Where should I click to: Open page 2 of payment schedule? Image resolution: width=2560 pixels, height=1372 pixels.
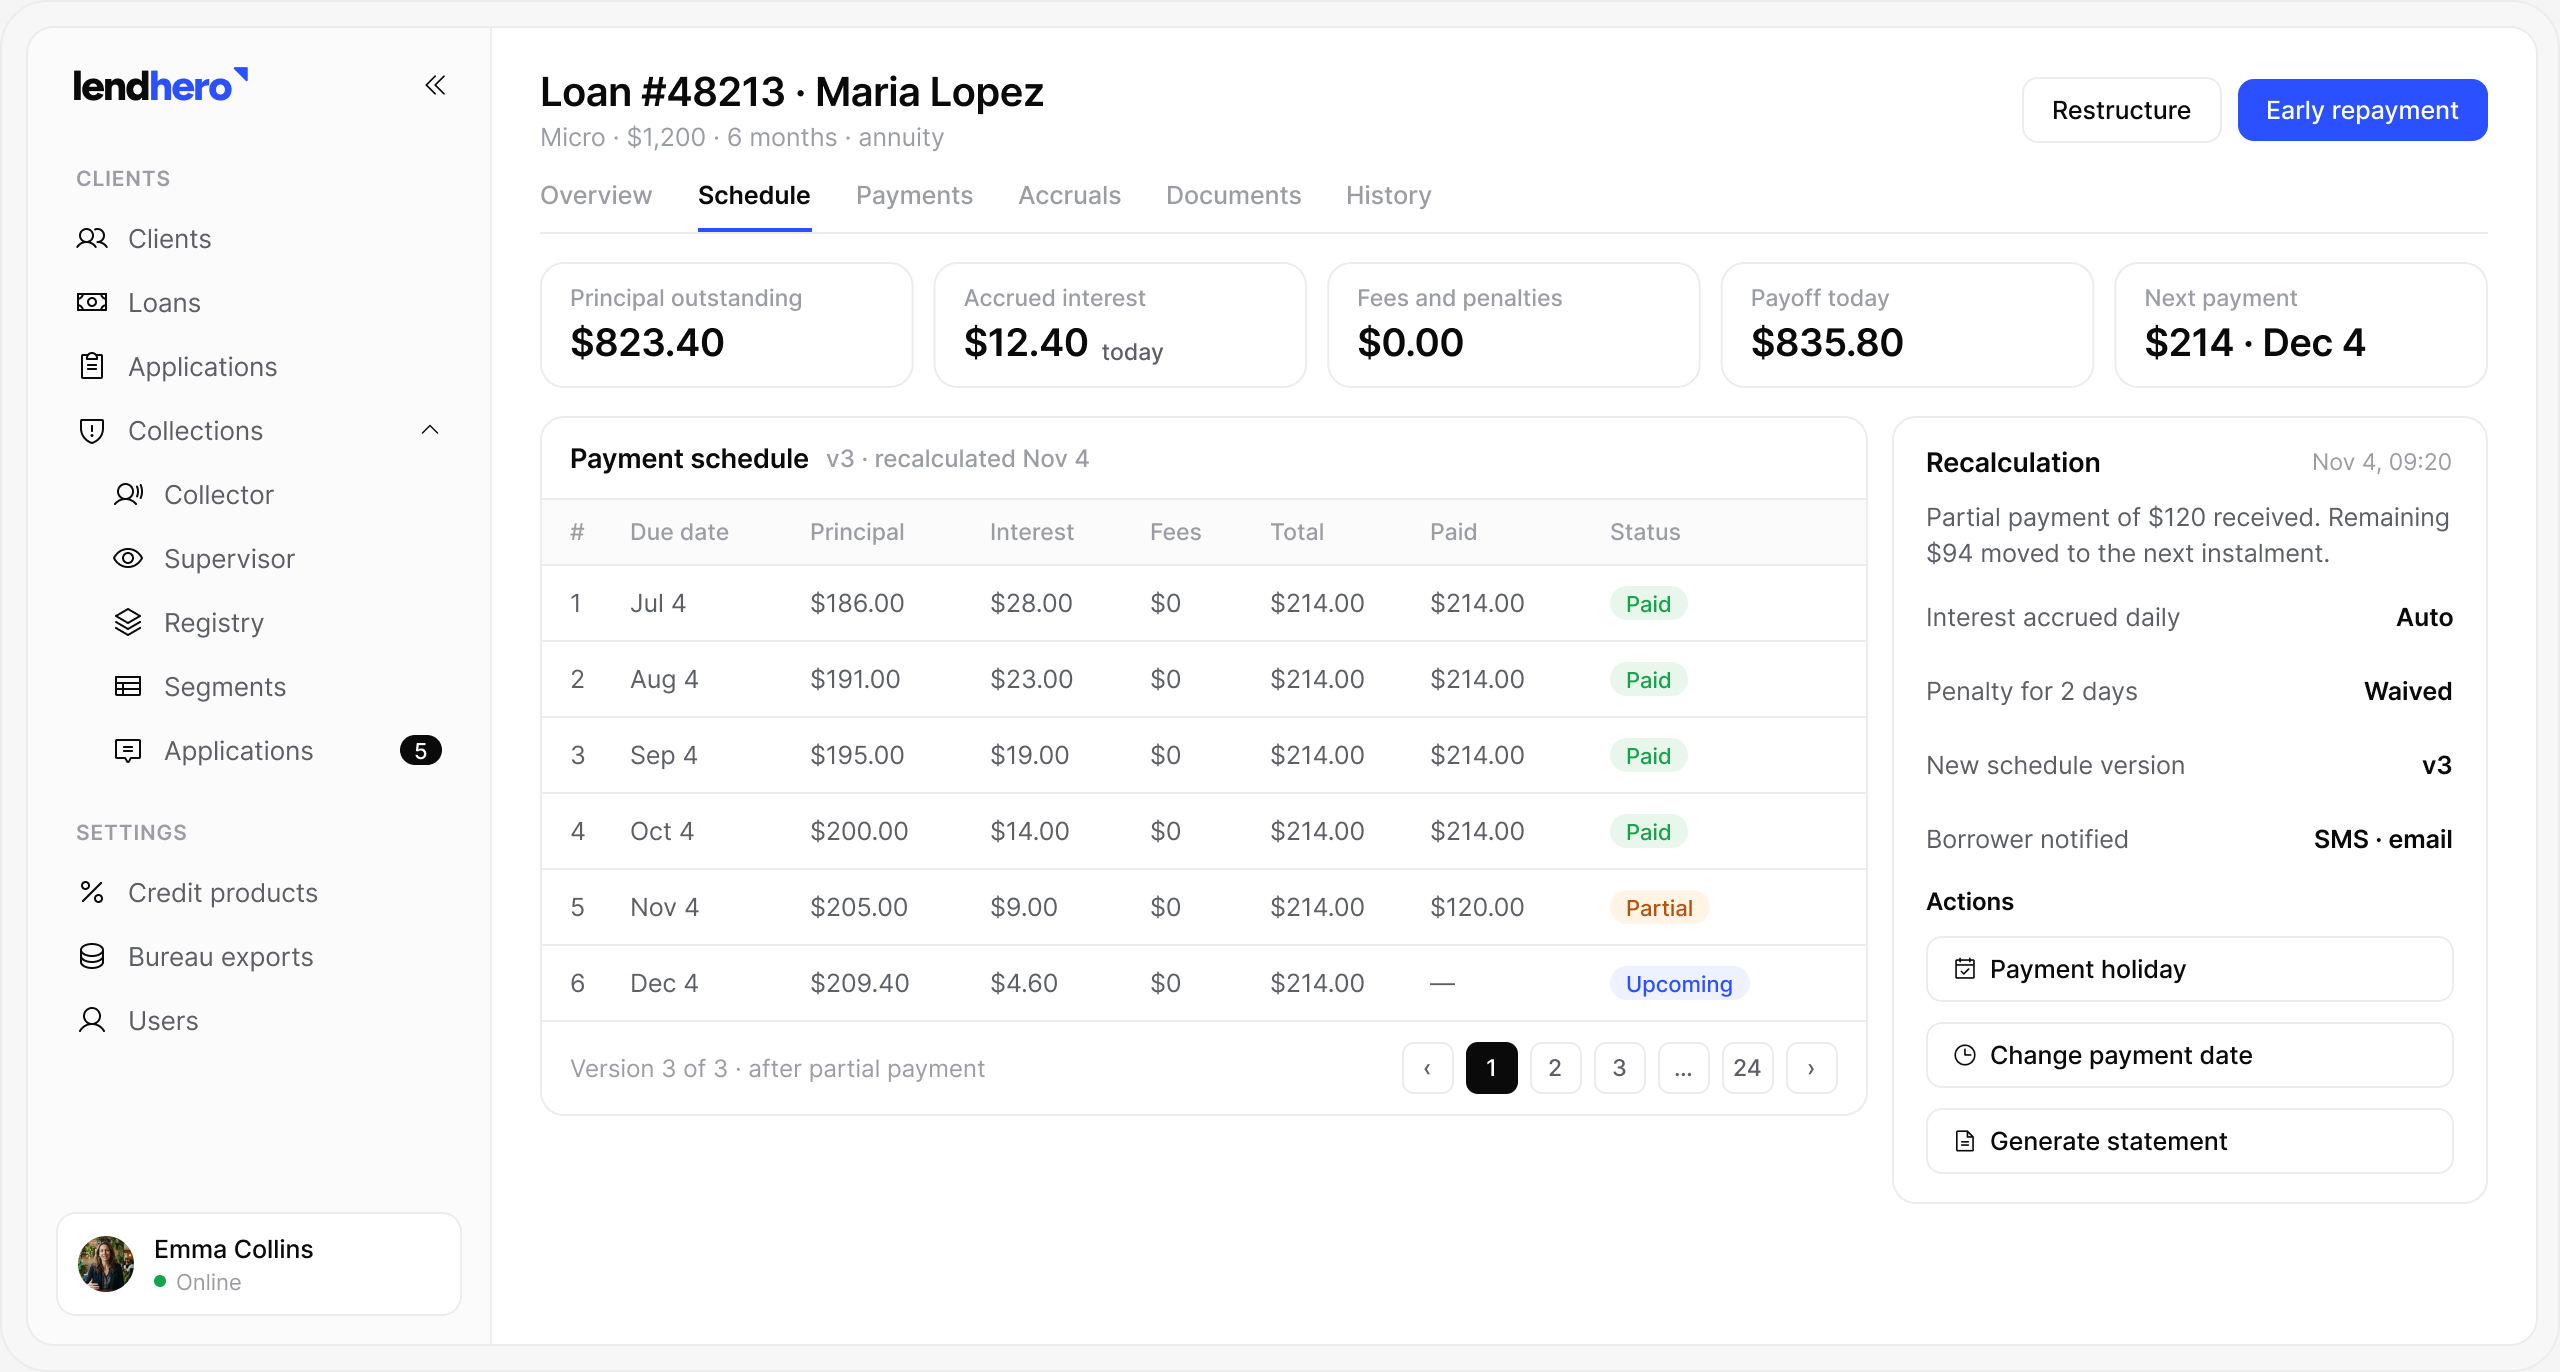[x=1555, y=1068]
